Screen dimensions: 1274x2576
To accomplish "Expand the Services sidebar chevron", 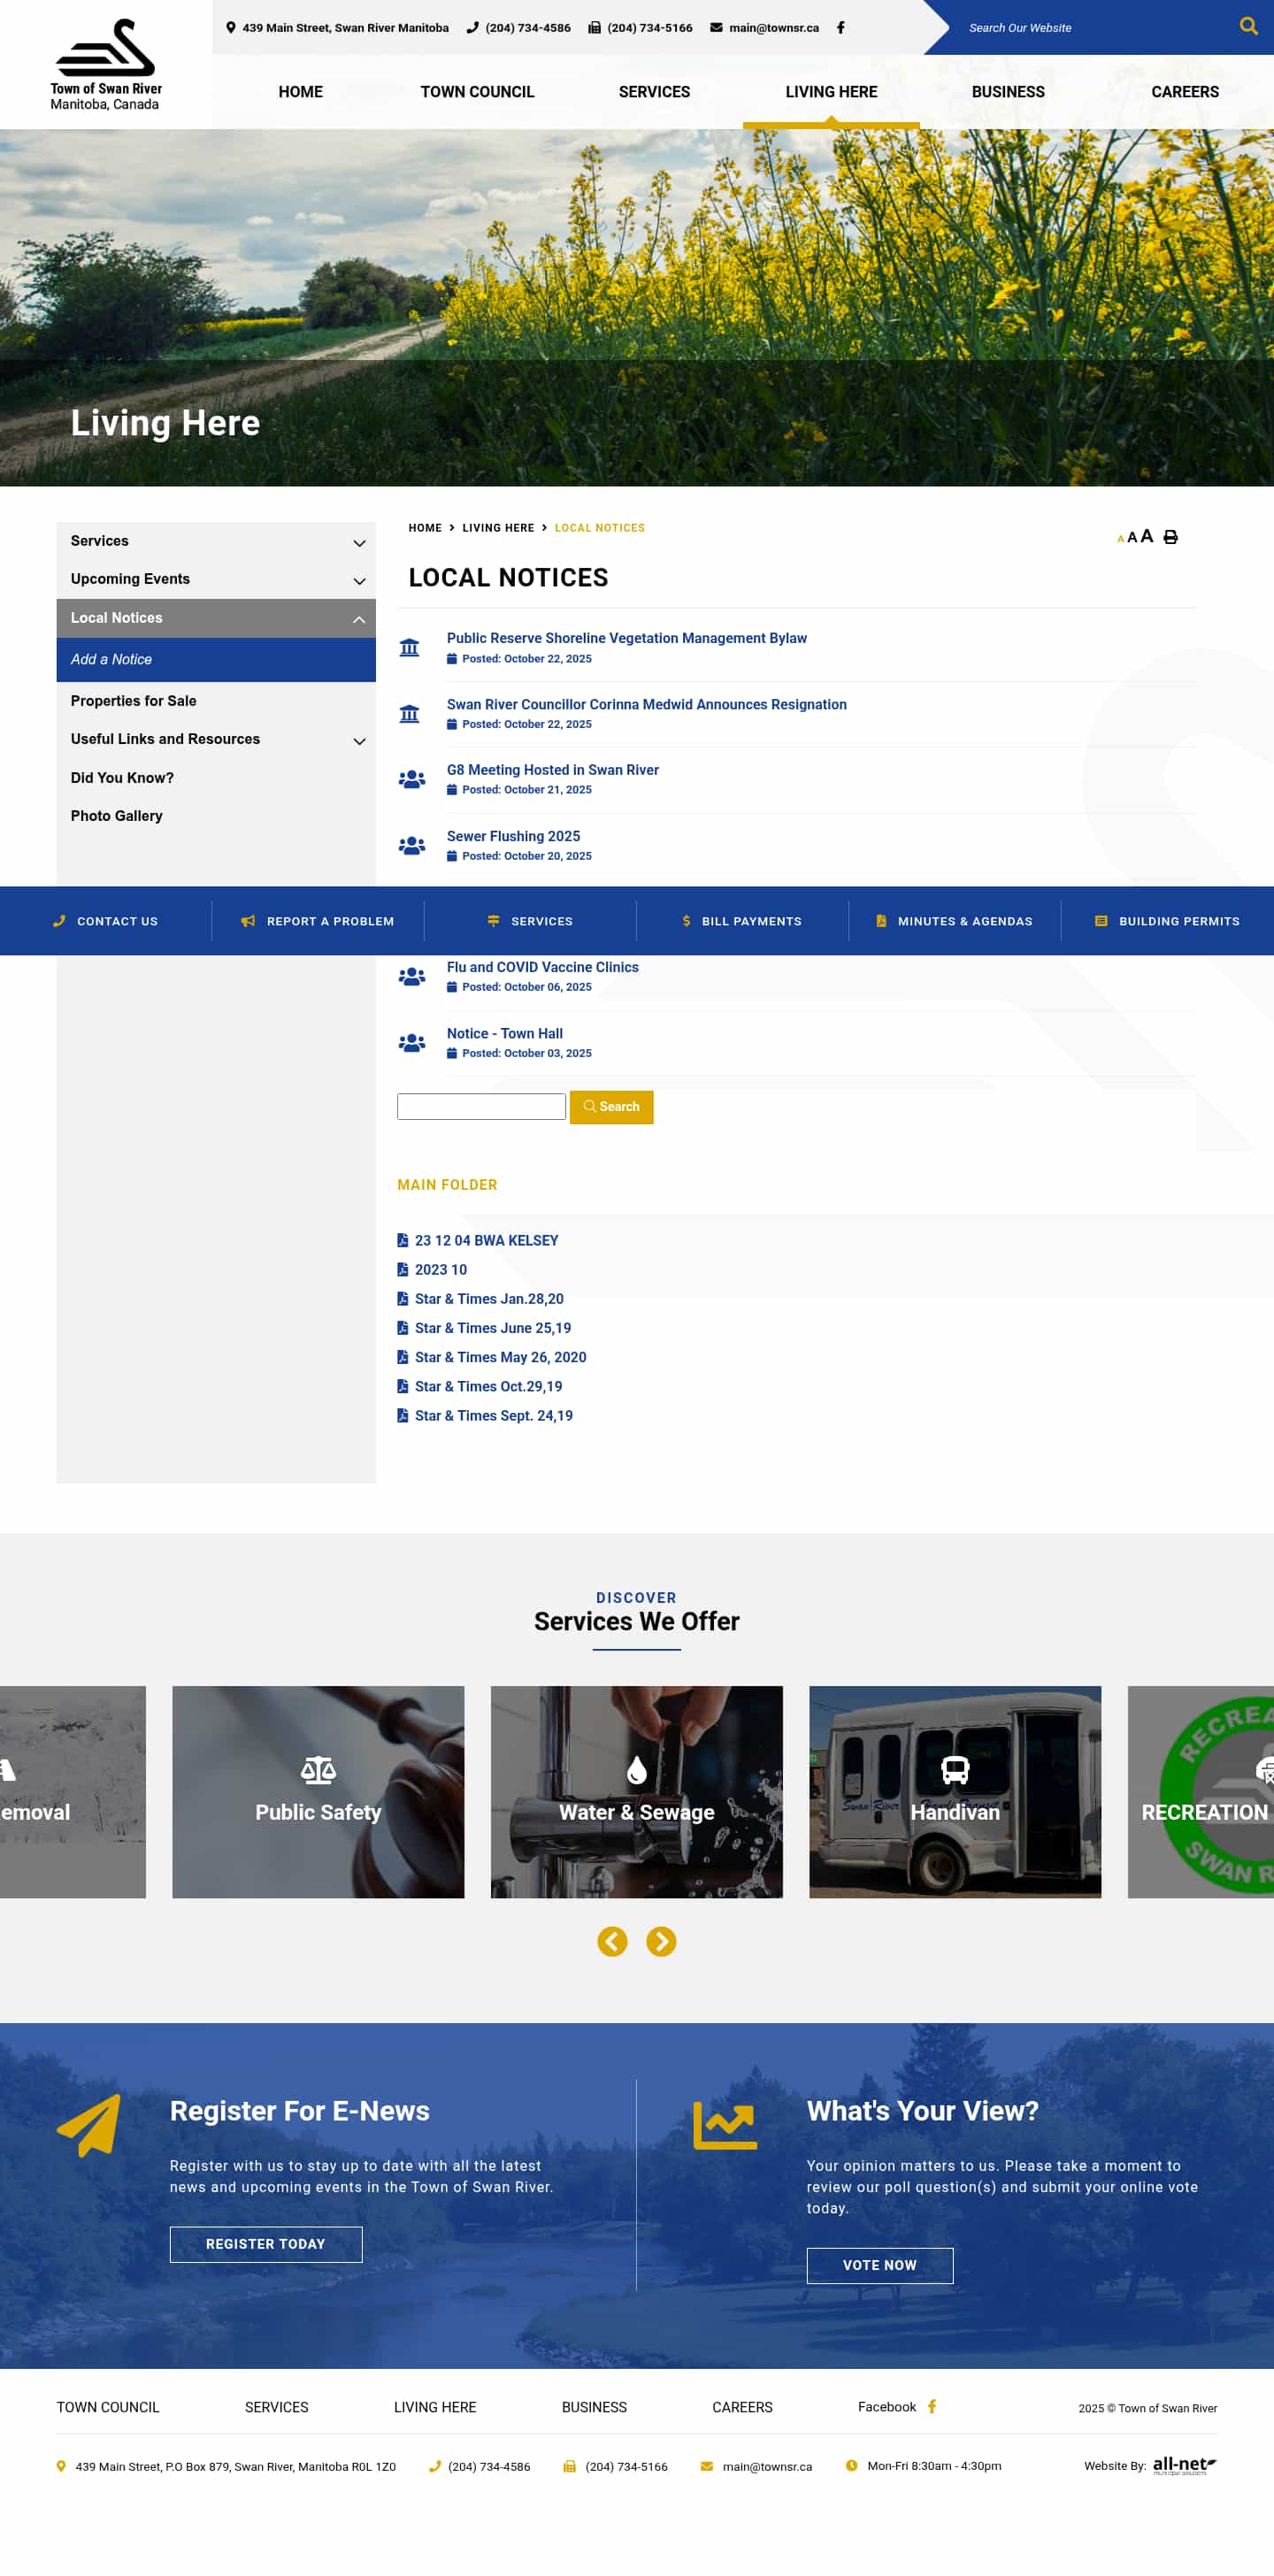I will pyautogui.click(x=359, y=543).
